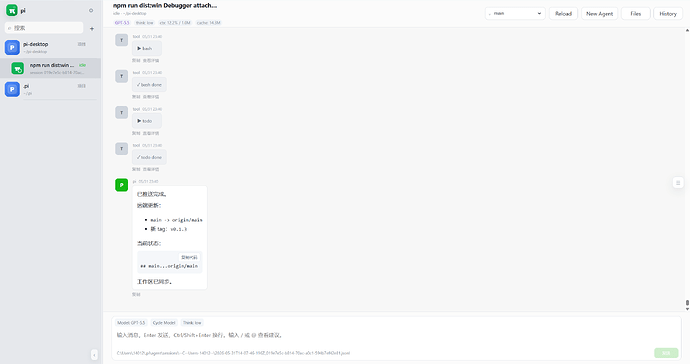Click copy link under 'todo done' message
Viewport: 690px width, 364px height.
click(x=136, y=169)
